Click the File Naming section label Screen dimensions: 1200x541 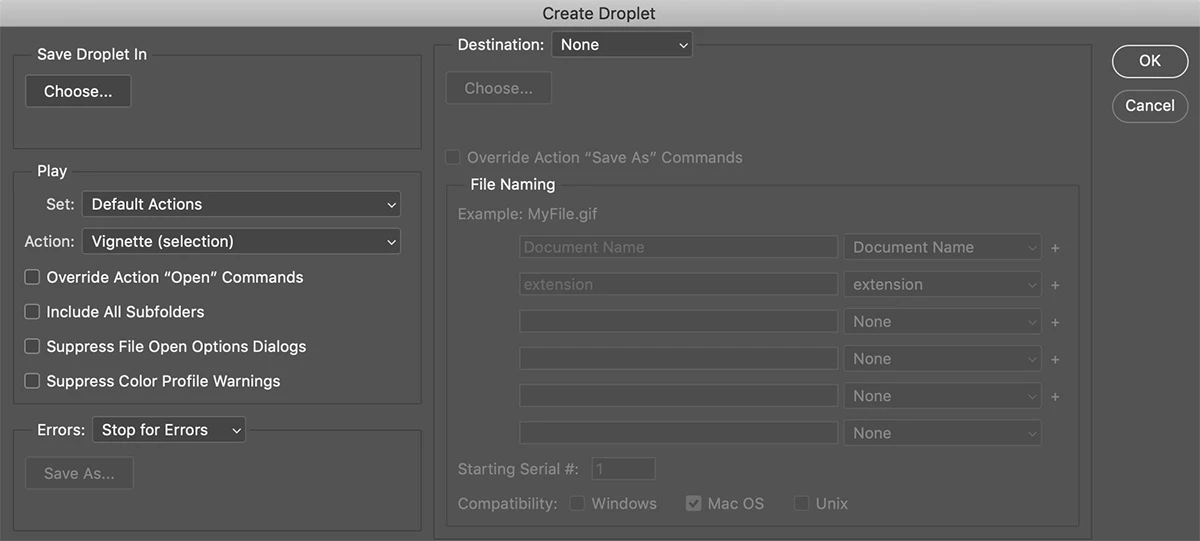(x=512, y=184)
